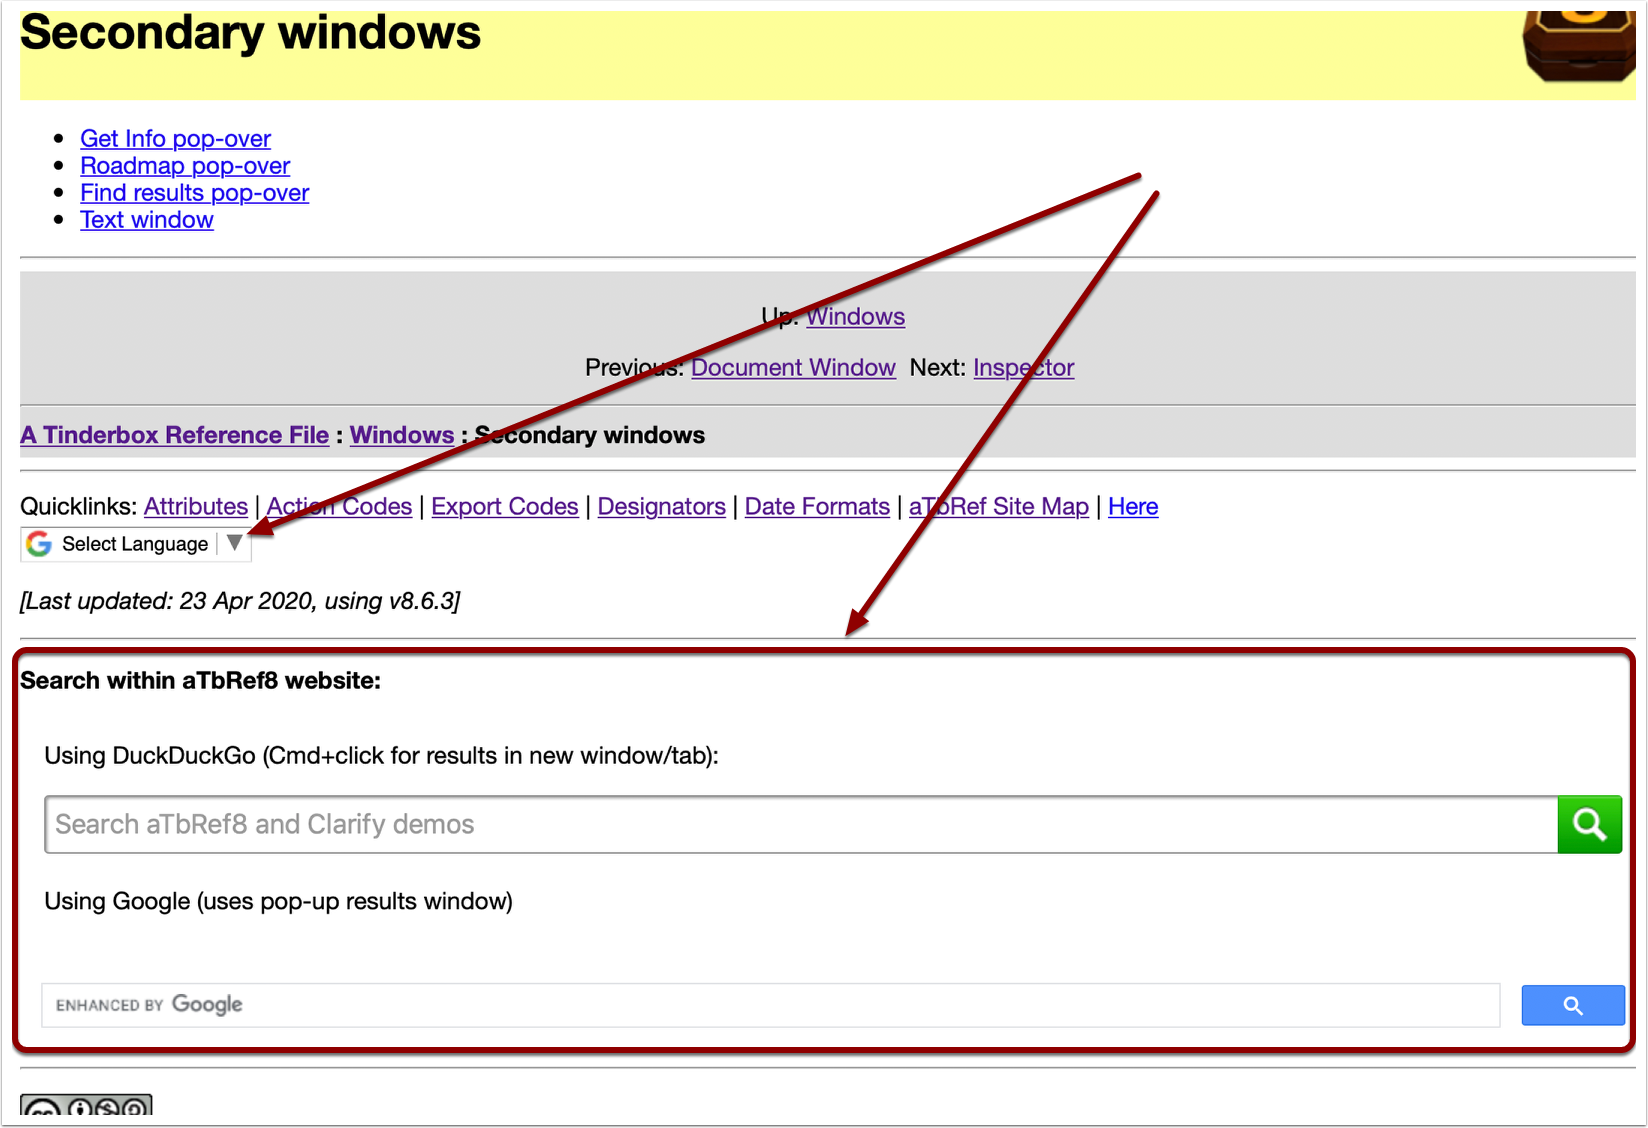This screenshot has height=1128, width=1648.
Task: Open Text window link
Action: click(x=146, y=220)
